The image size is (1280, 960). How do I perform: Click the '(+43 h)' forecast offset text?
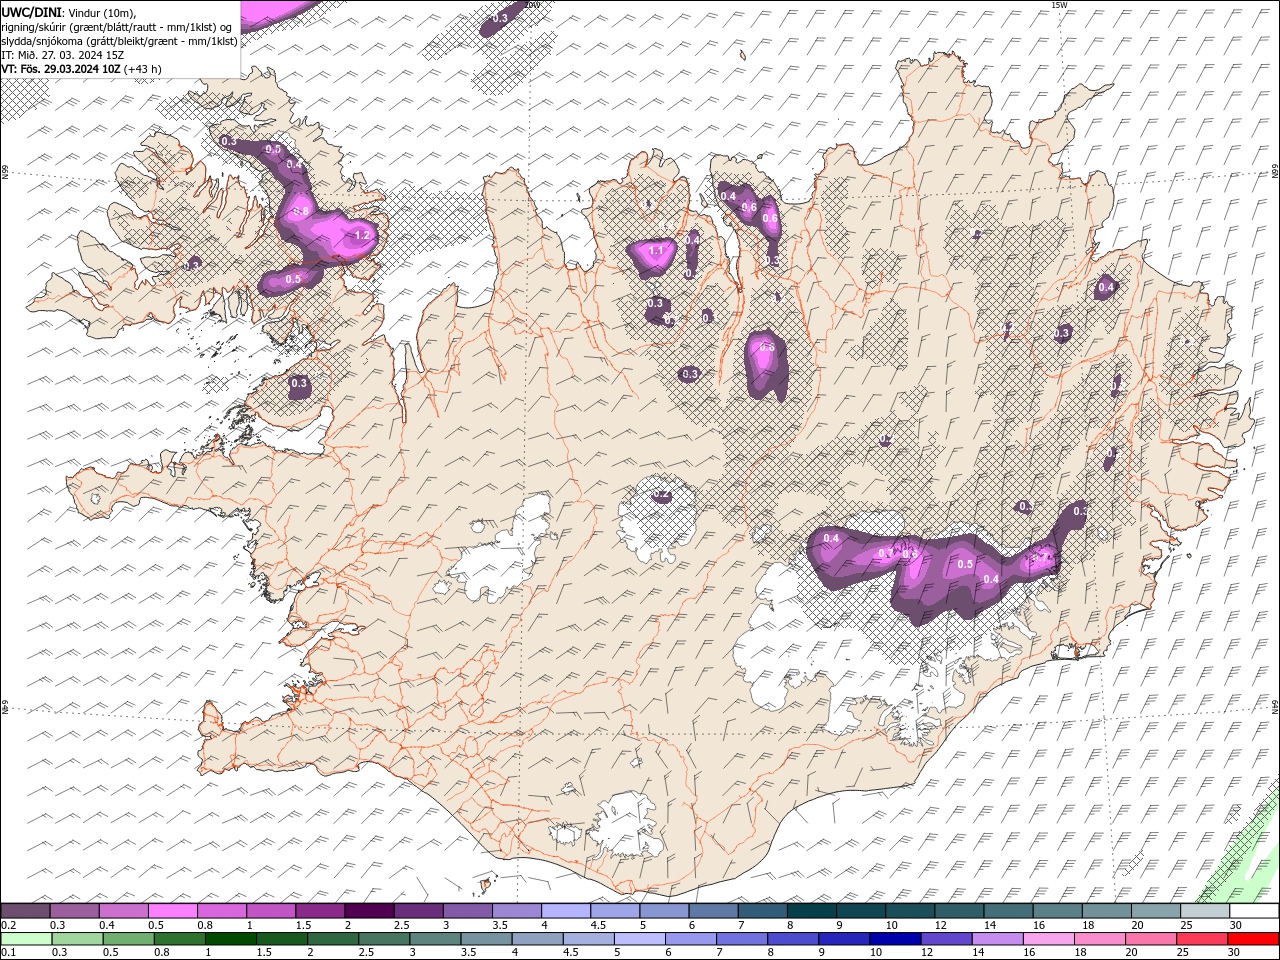coord(143,69)
